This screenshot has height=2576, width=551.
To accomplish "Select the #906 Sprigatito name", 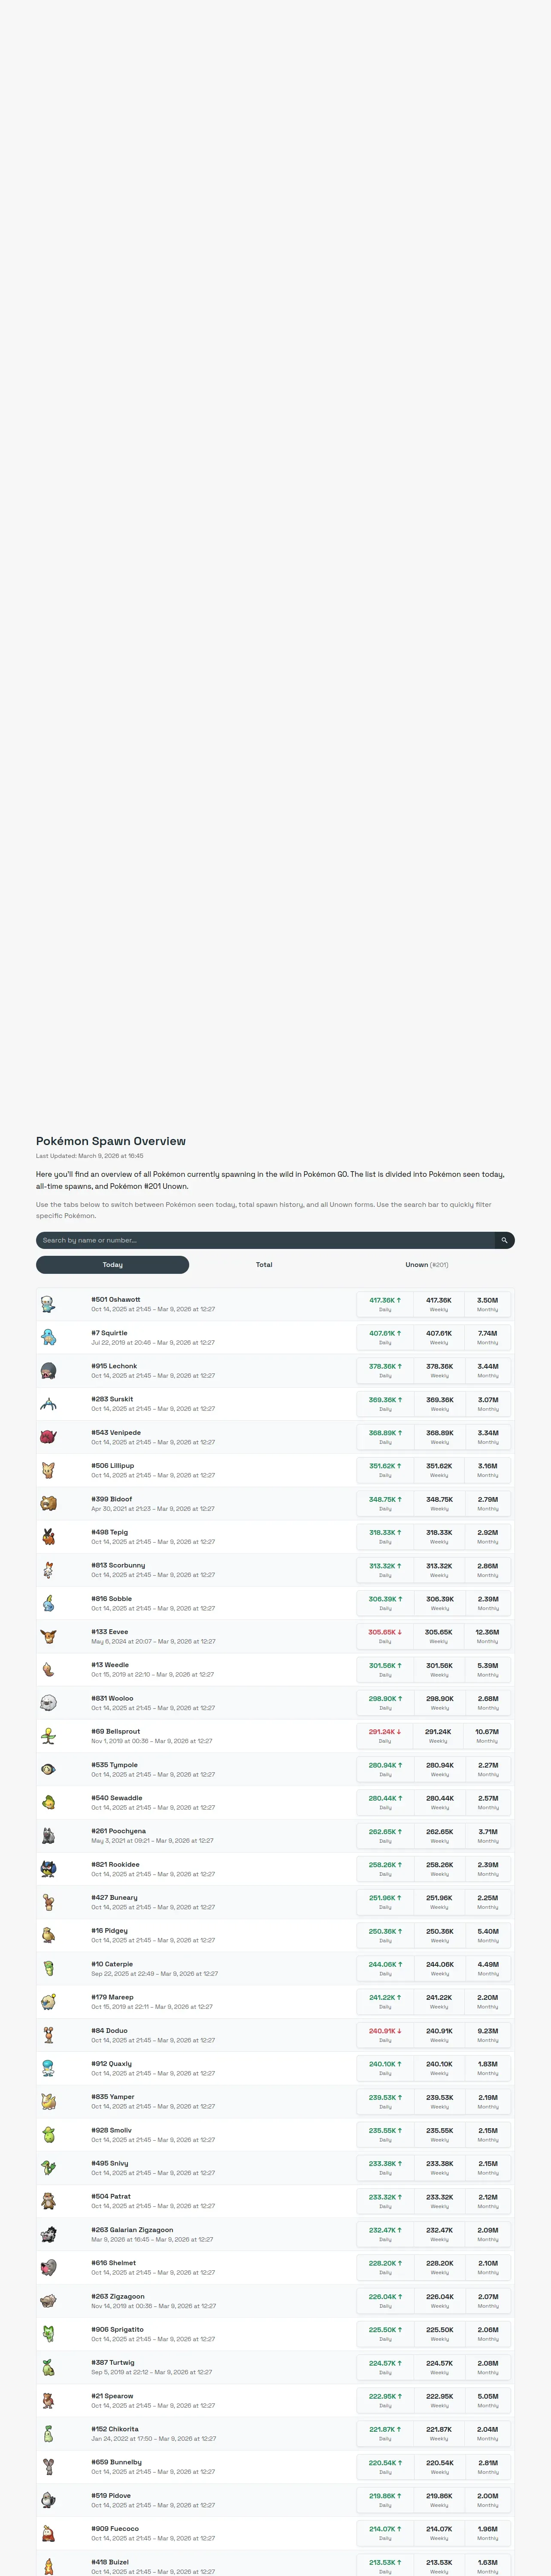I will 117,2329.
